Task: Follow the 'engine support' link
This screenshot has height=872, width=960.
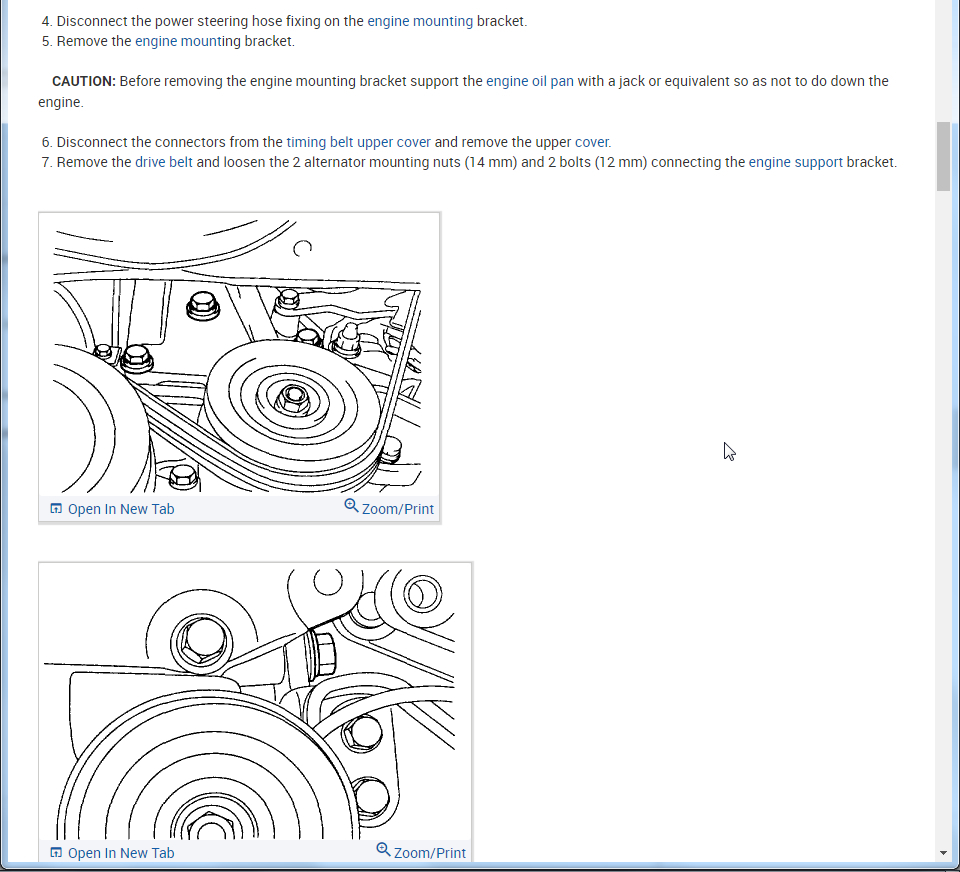Action: tap(795, 162)
